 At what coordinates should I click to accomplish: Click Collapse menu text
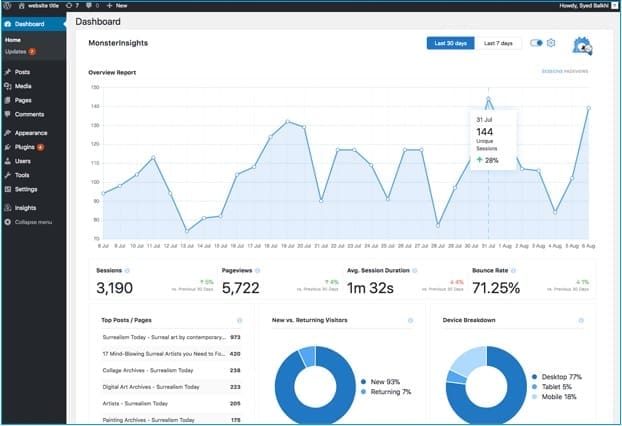tap(33, 222)
